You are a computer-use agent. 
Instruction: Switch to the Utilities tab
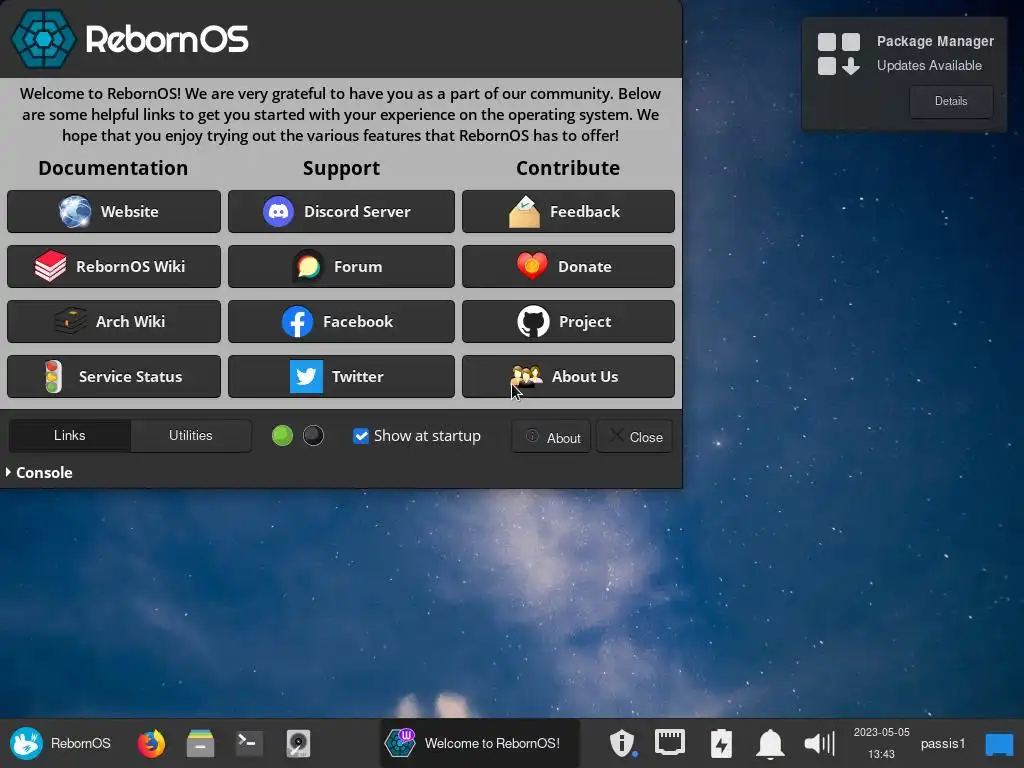(191, 436)
